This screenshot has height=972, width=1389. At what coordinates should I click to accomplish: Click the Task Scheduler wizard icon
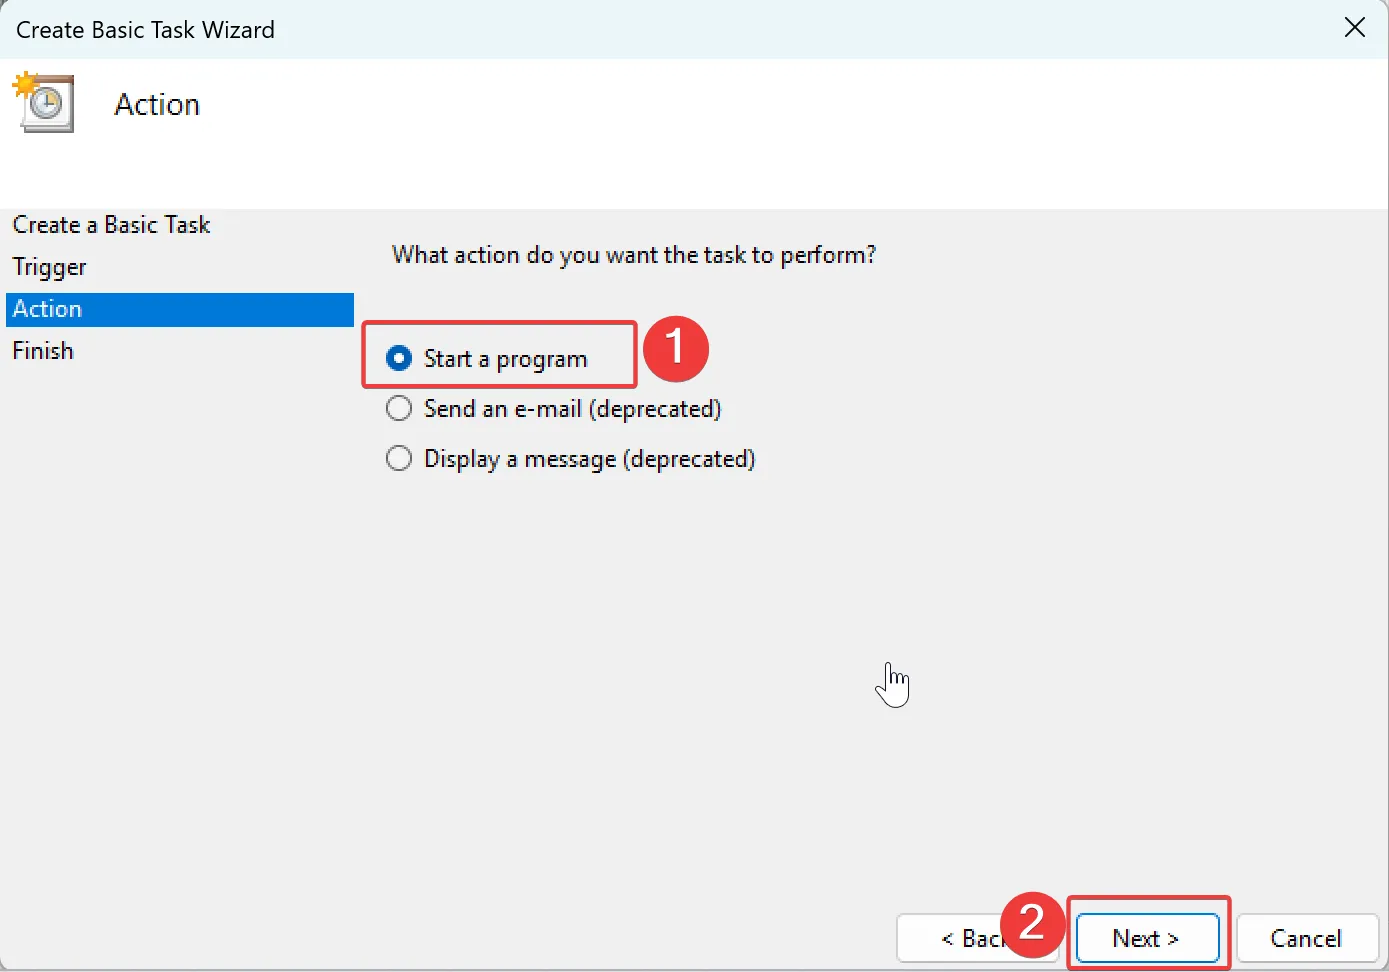pyautogui.click(x=44, y=103)
